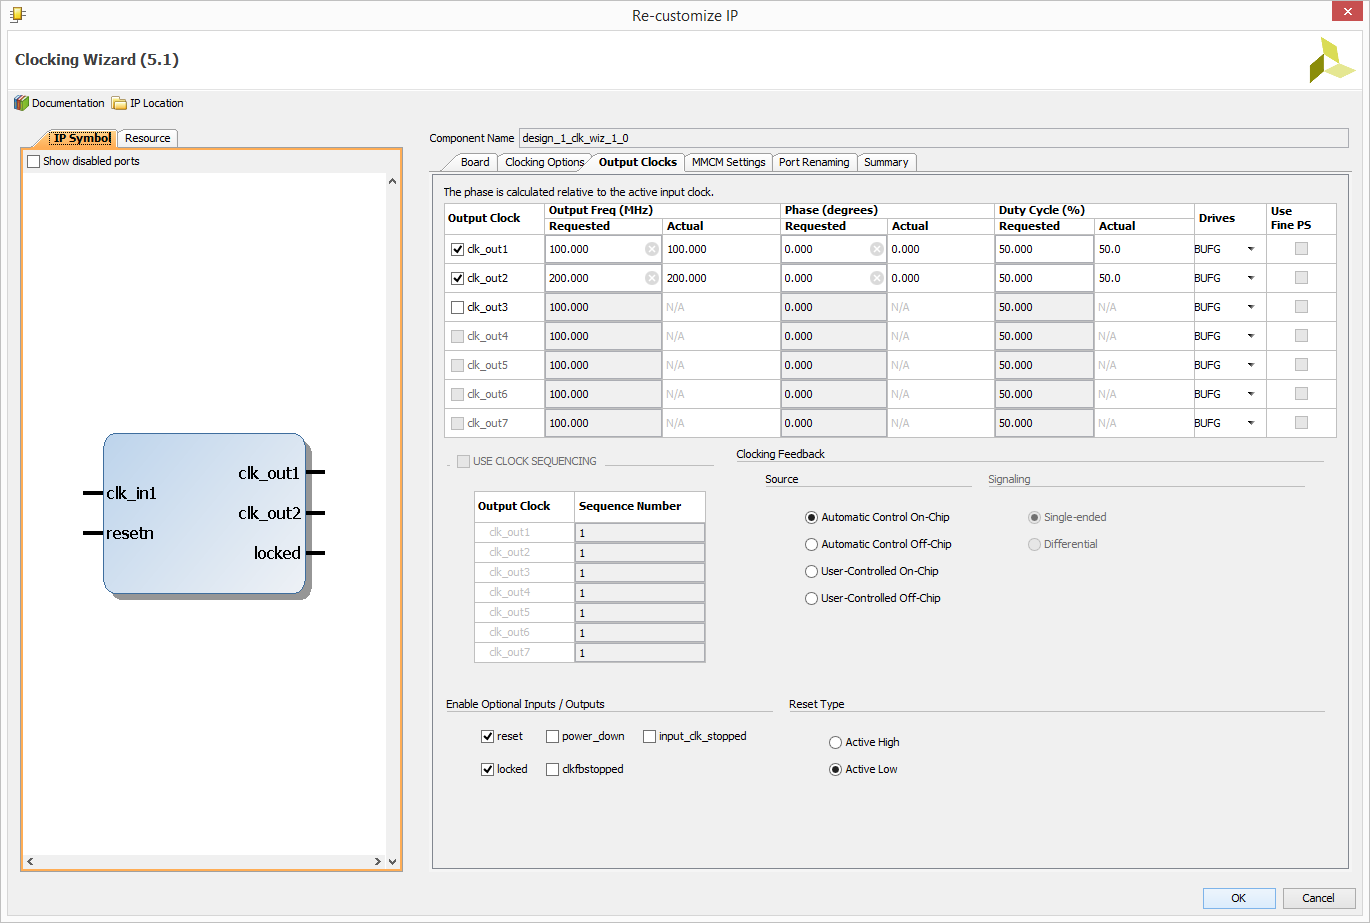Screen dimensions: 1370x923
Task: Uncheck the clk_out2 output clock
Action: tap(458, 278)
